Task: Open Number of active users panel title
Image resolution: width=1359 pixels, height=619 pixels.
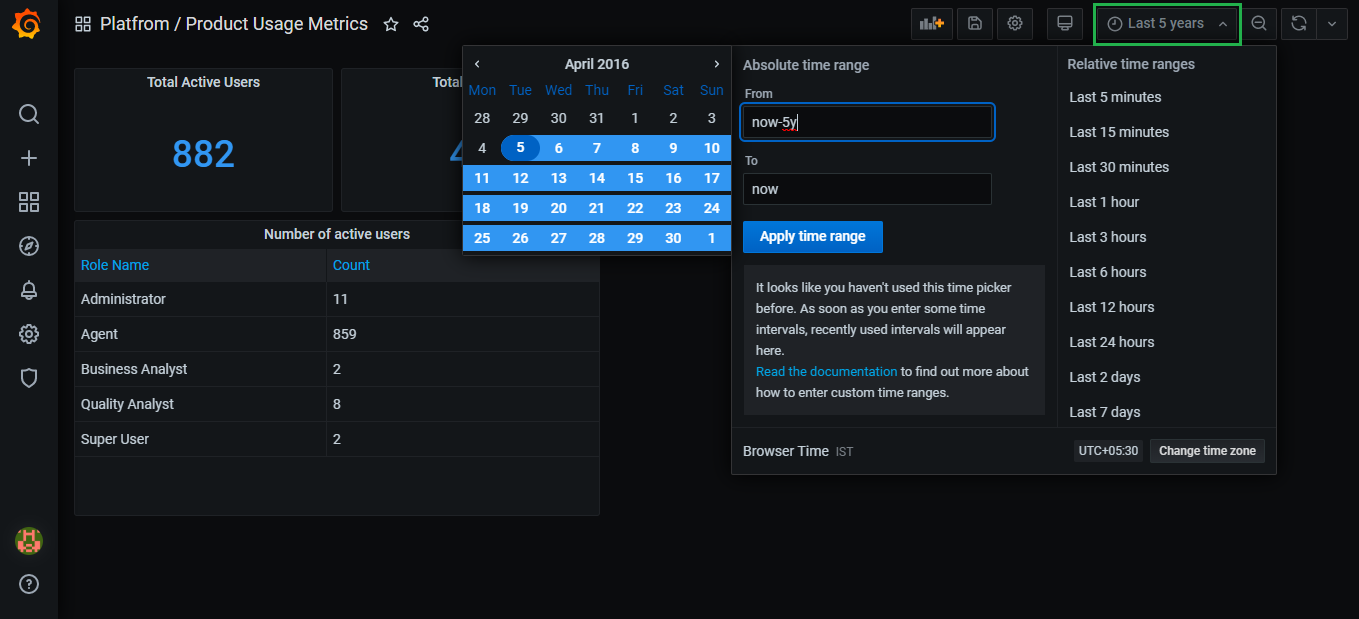Action: (337, 234)
